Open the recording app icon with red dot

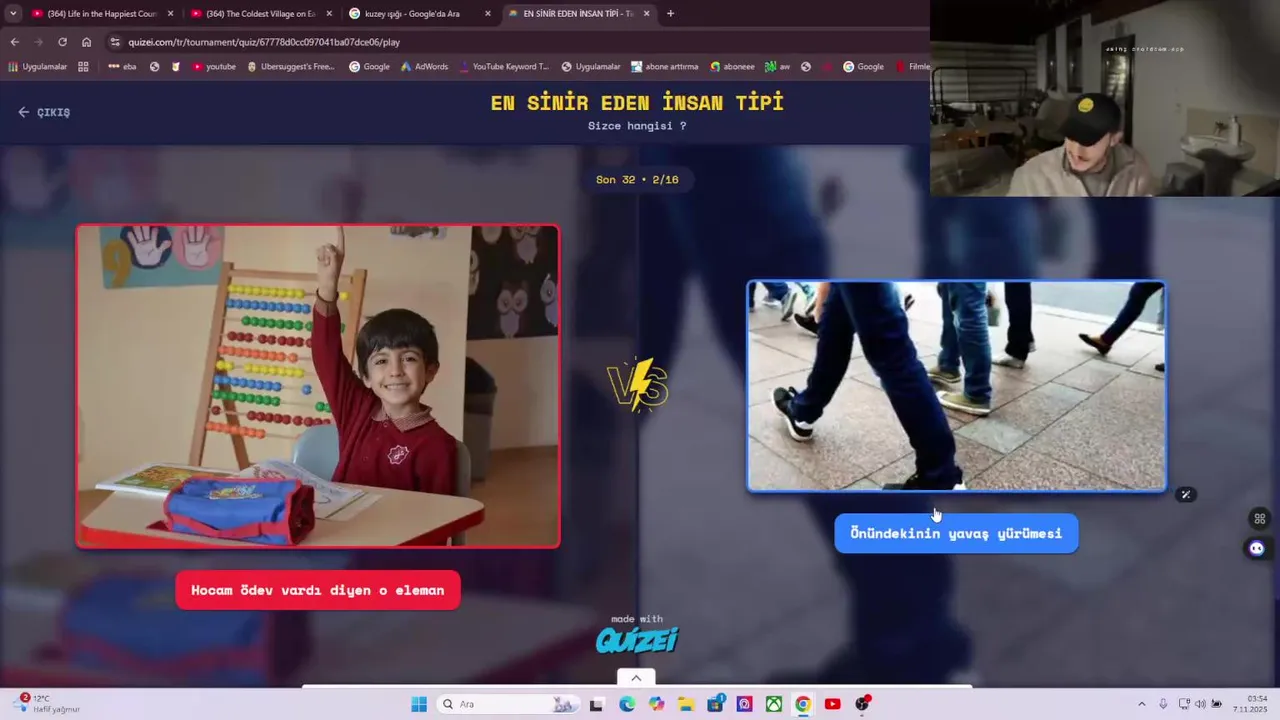tap(862, 704)
